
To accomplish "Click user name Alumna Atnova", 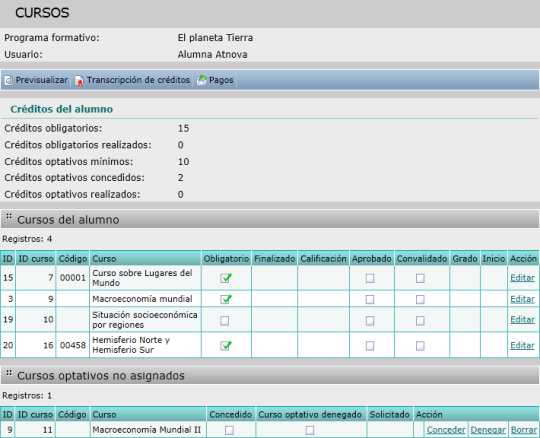I will [212, 54].
